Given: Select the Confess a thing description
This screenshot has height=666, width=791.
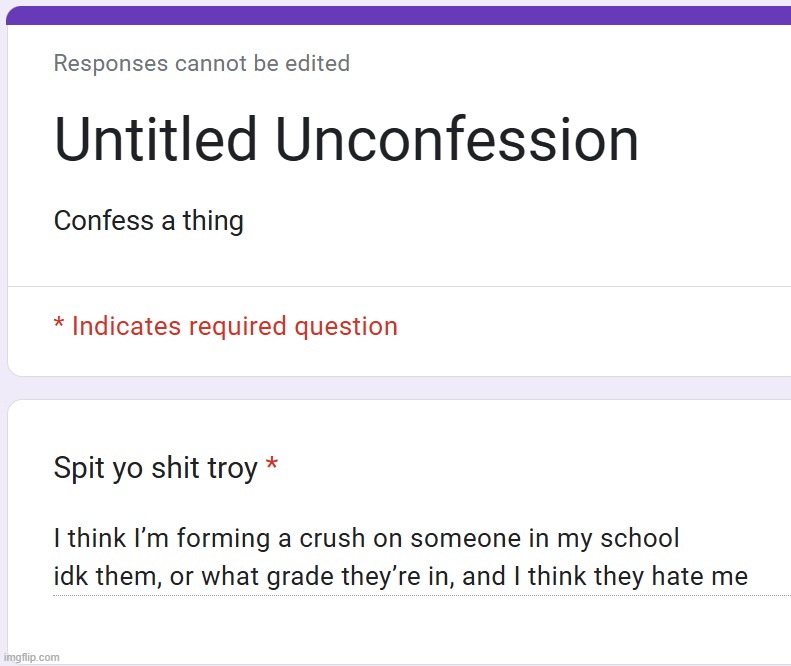Looking at the screenshot, I should pos(149,221).
